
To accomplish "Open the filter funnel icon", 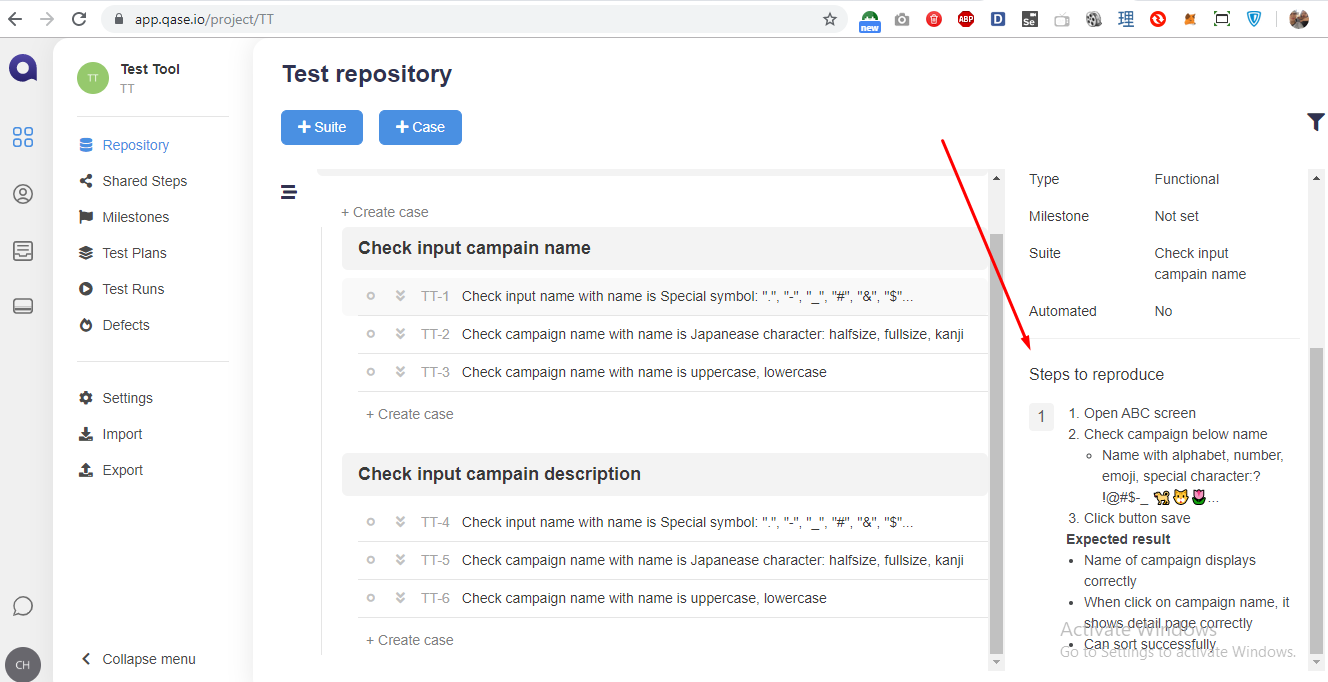I will [x=1316, y=122].
